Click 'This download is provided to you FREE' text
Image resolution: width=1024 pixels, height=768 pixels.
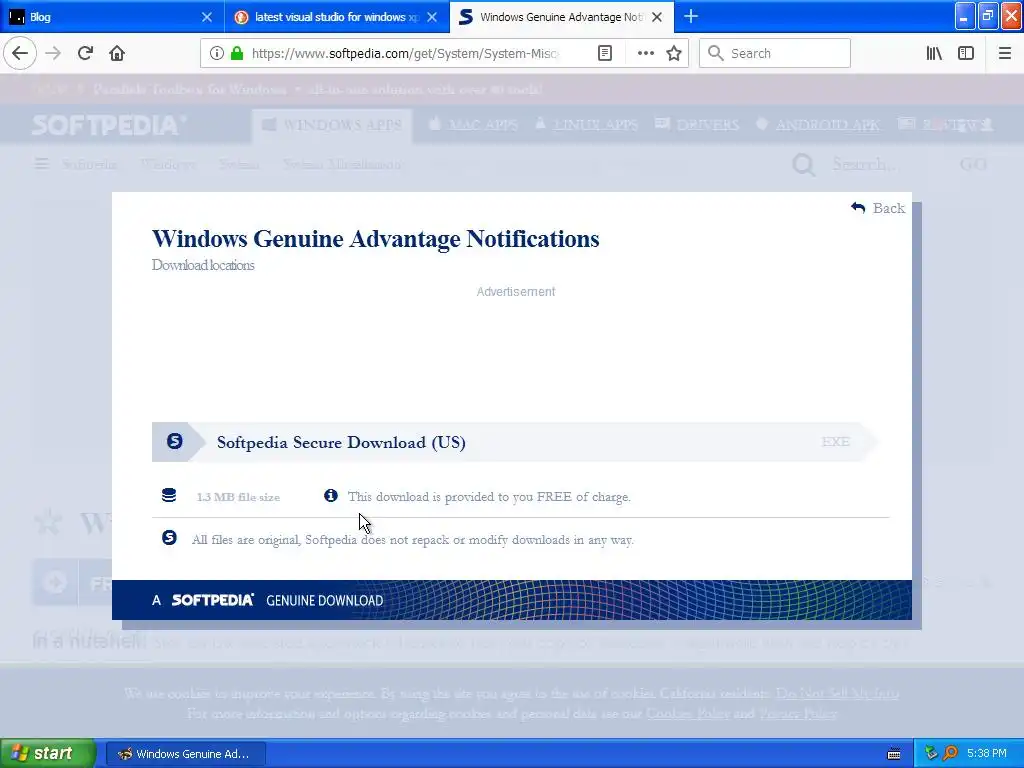coord(489,497)
